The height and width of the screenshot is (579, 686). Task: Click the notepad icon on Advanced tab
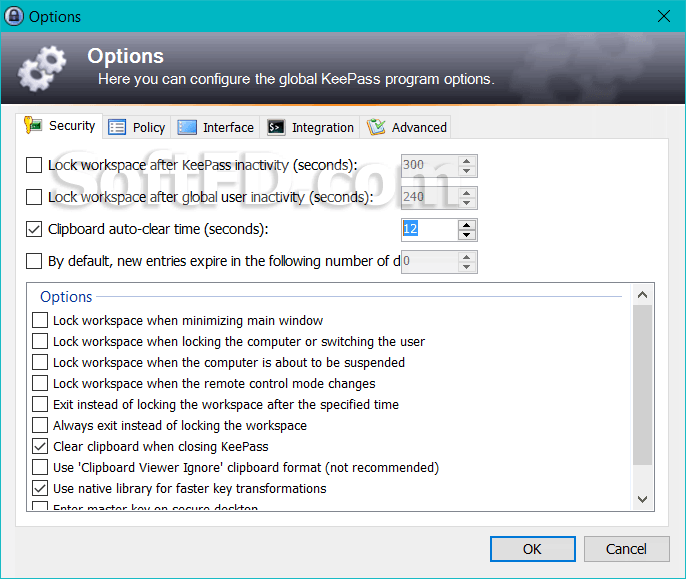[x=376, y=127]
